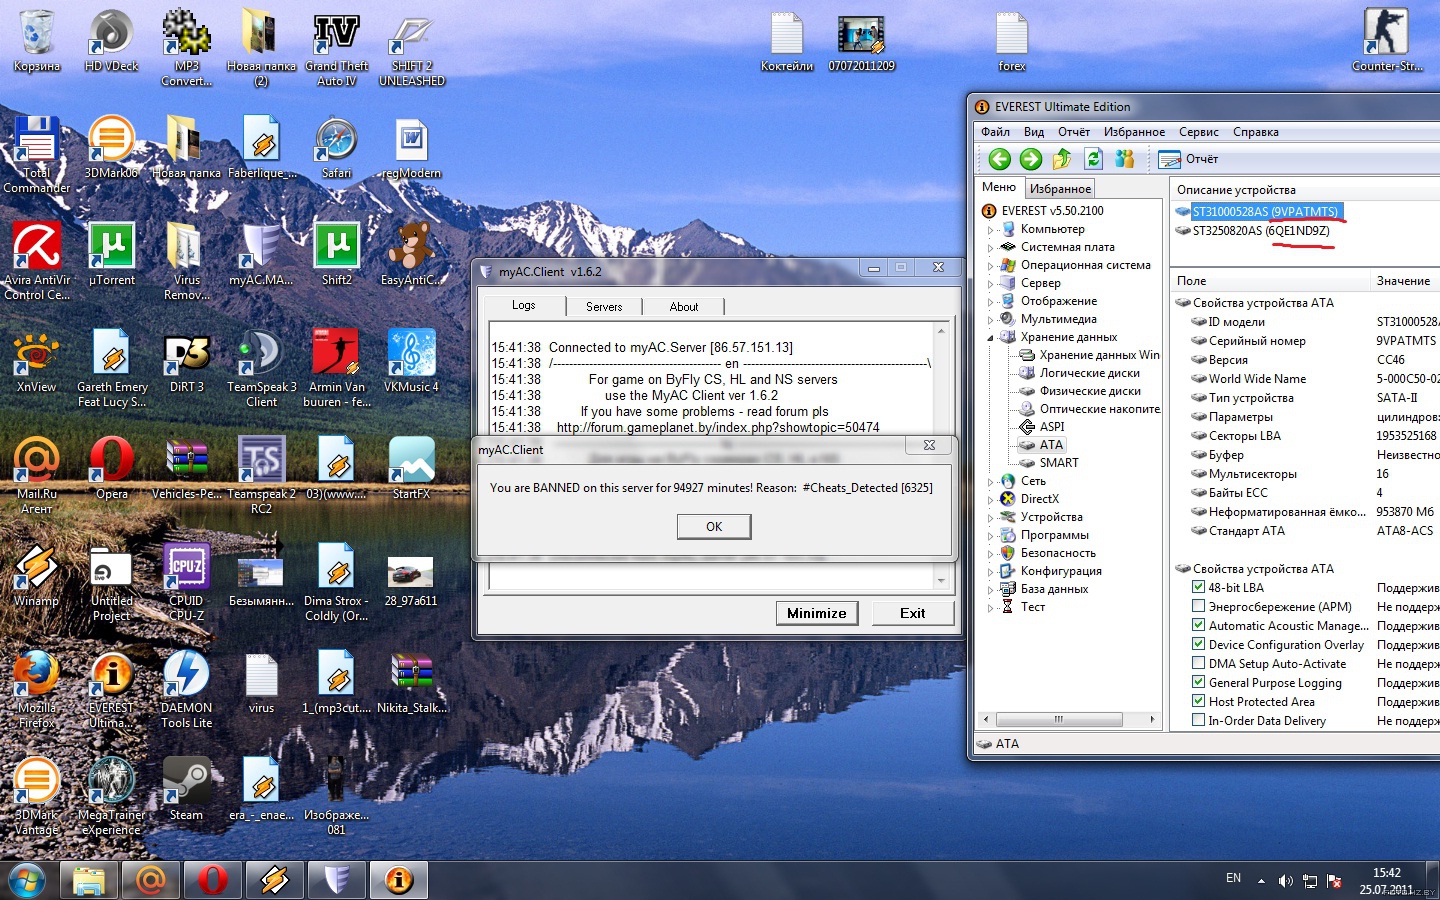1440x900 pixels.
Task: Expand the Устройства tree node
Action: (991, 518)
